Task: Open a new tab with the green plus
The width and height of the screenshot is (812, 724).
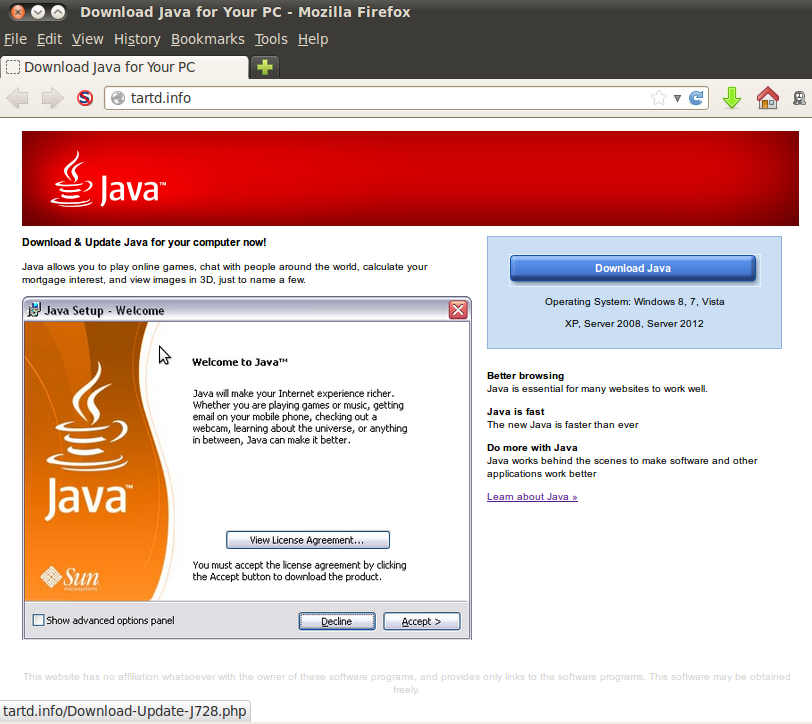Action: coord(265,67)
